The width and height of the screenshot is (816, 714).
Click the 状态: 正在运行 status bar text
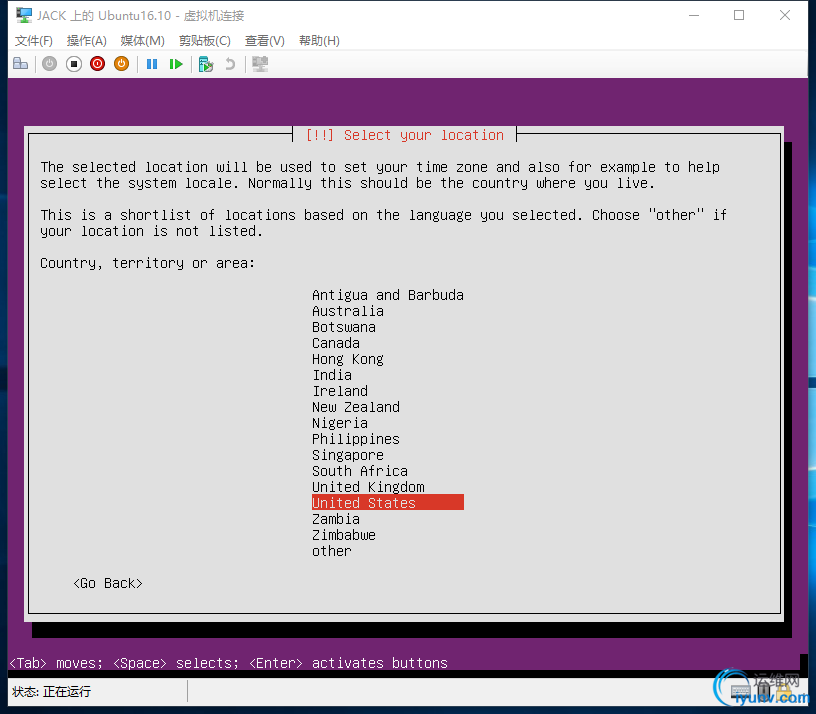tap(51, 692)
